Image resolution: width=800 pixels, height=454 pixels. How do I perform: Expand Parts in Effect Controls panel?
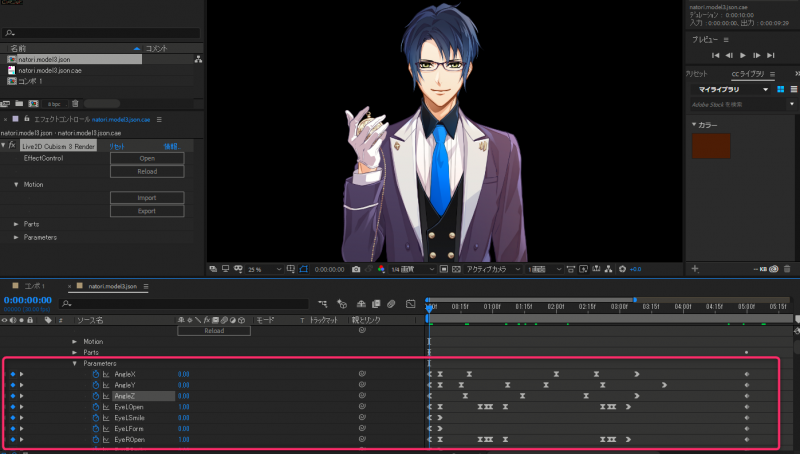[x=16, y=224]
